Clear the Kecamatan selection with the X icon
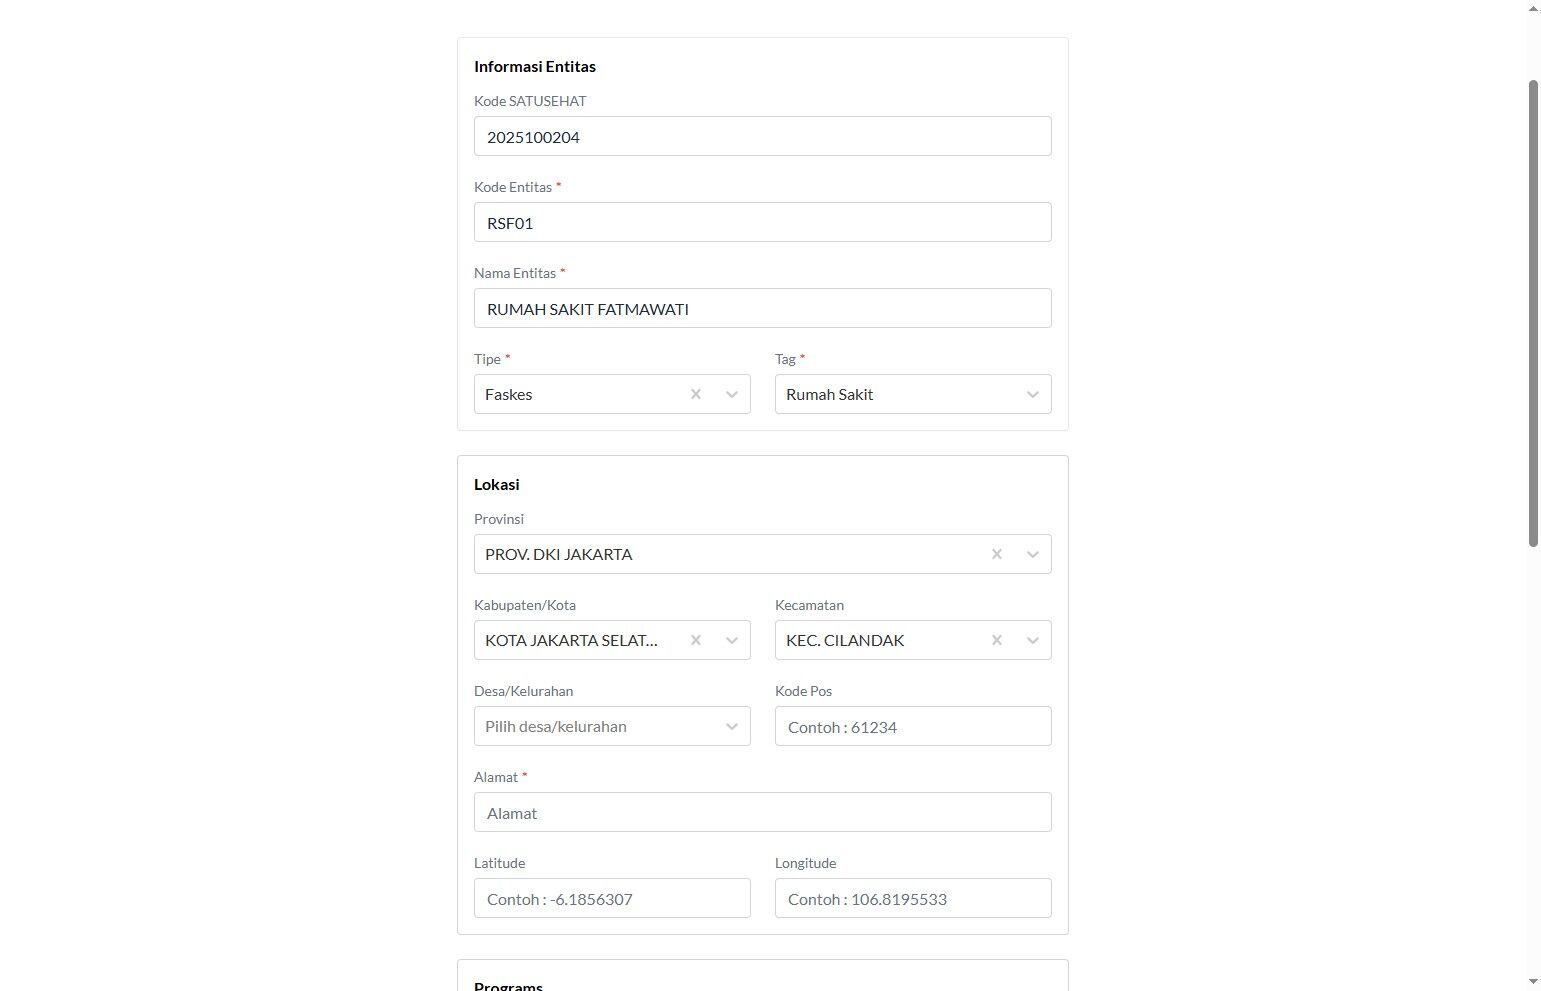1541x991 pixels. coord(997,640)
